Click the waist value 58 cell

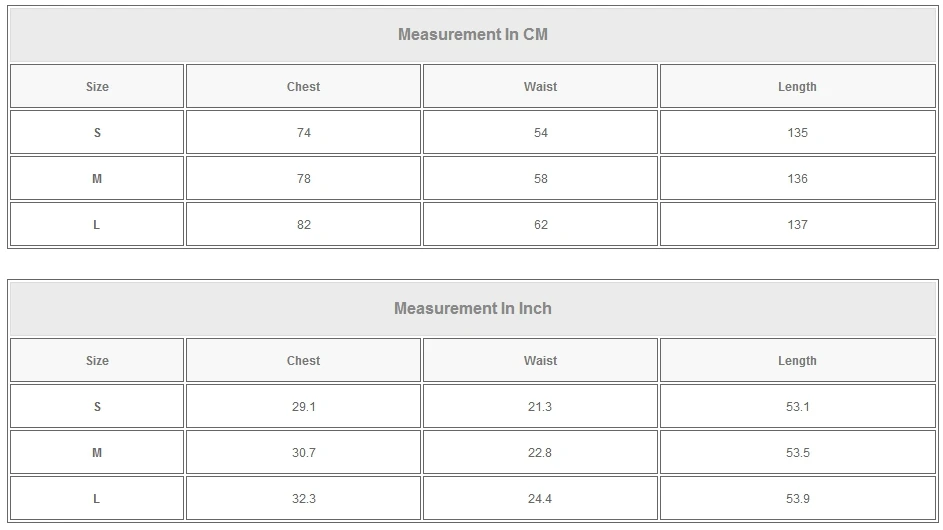(x=540, y=179)
